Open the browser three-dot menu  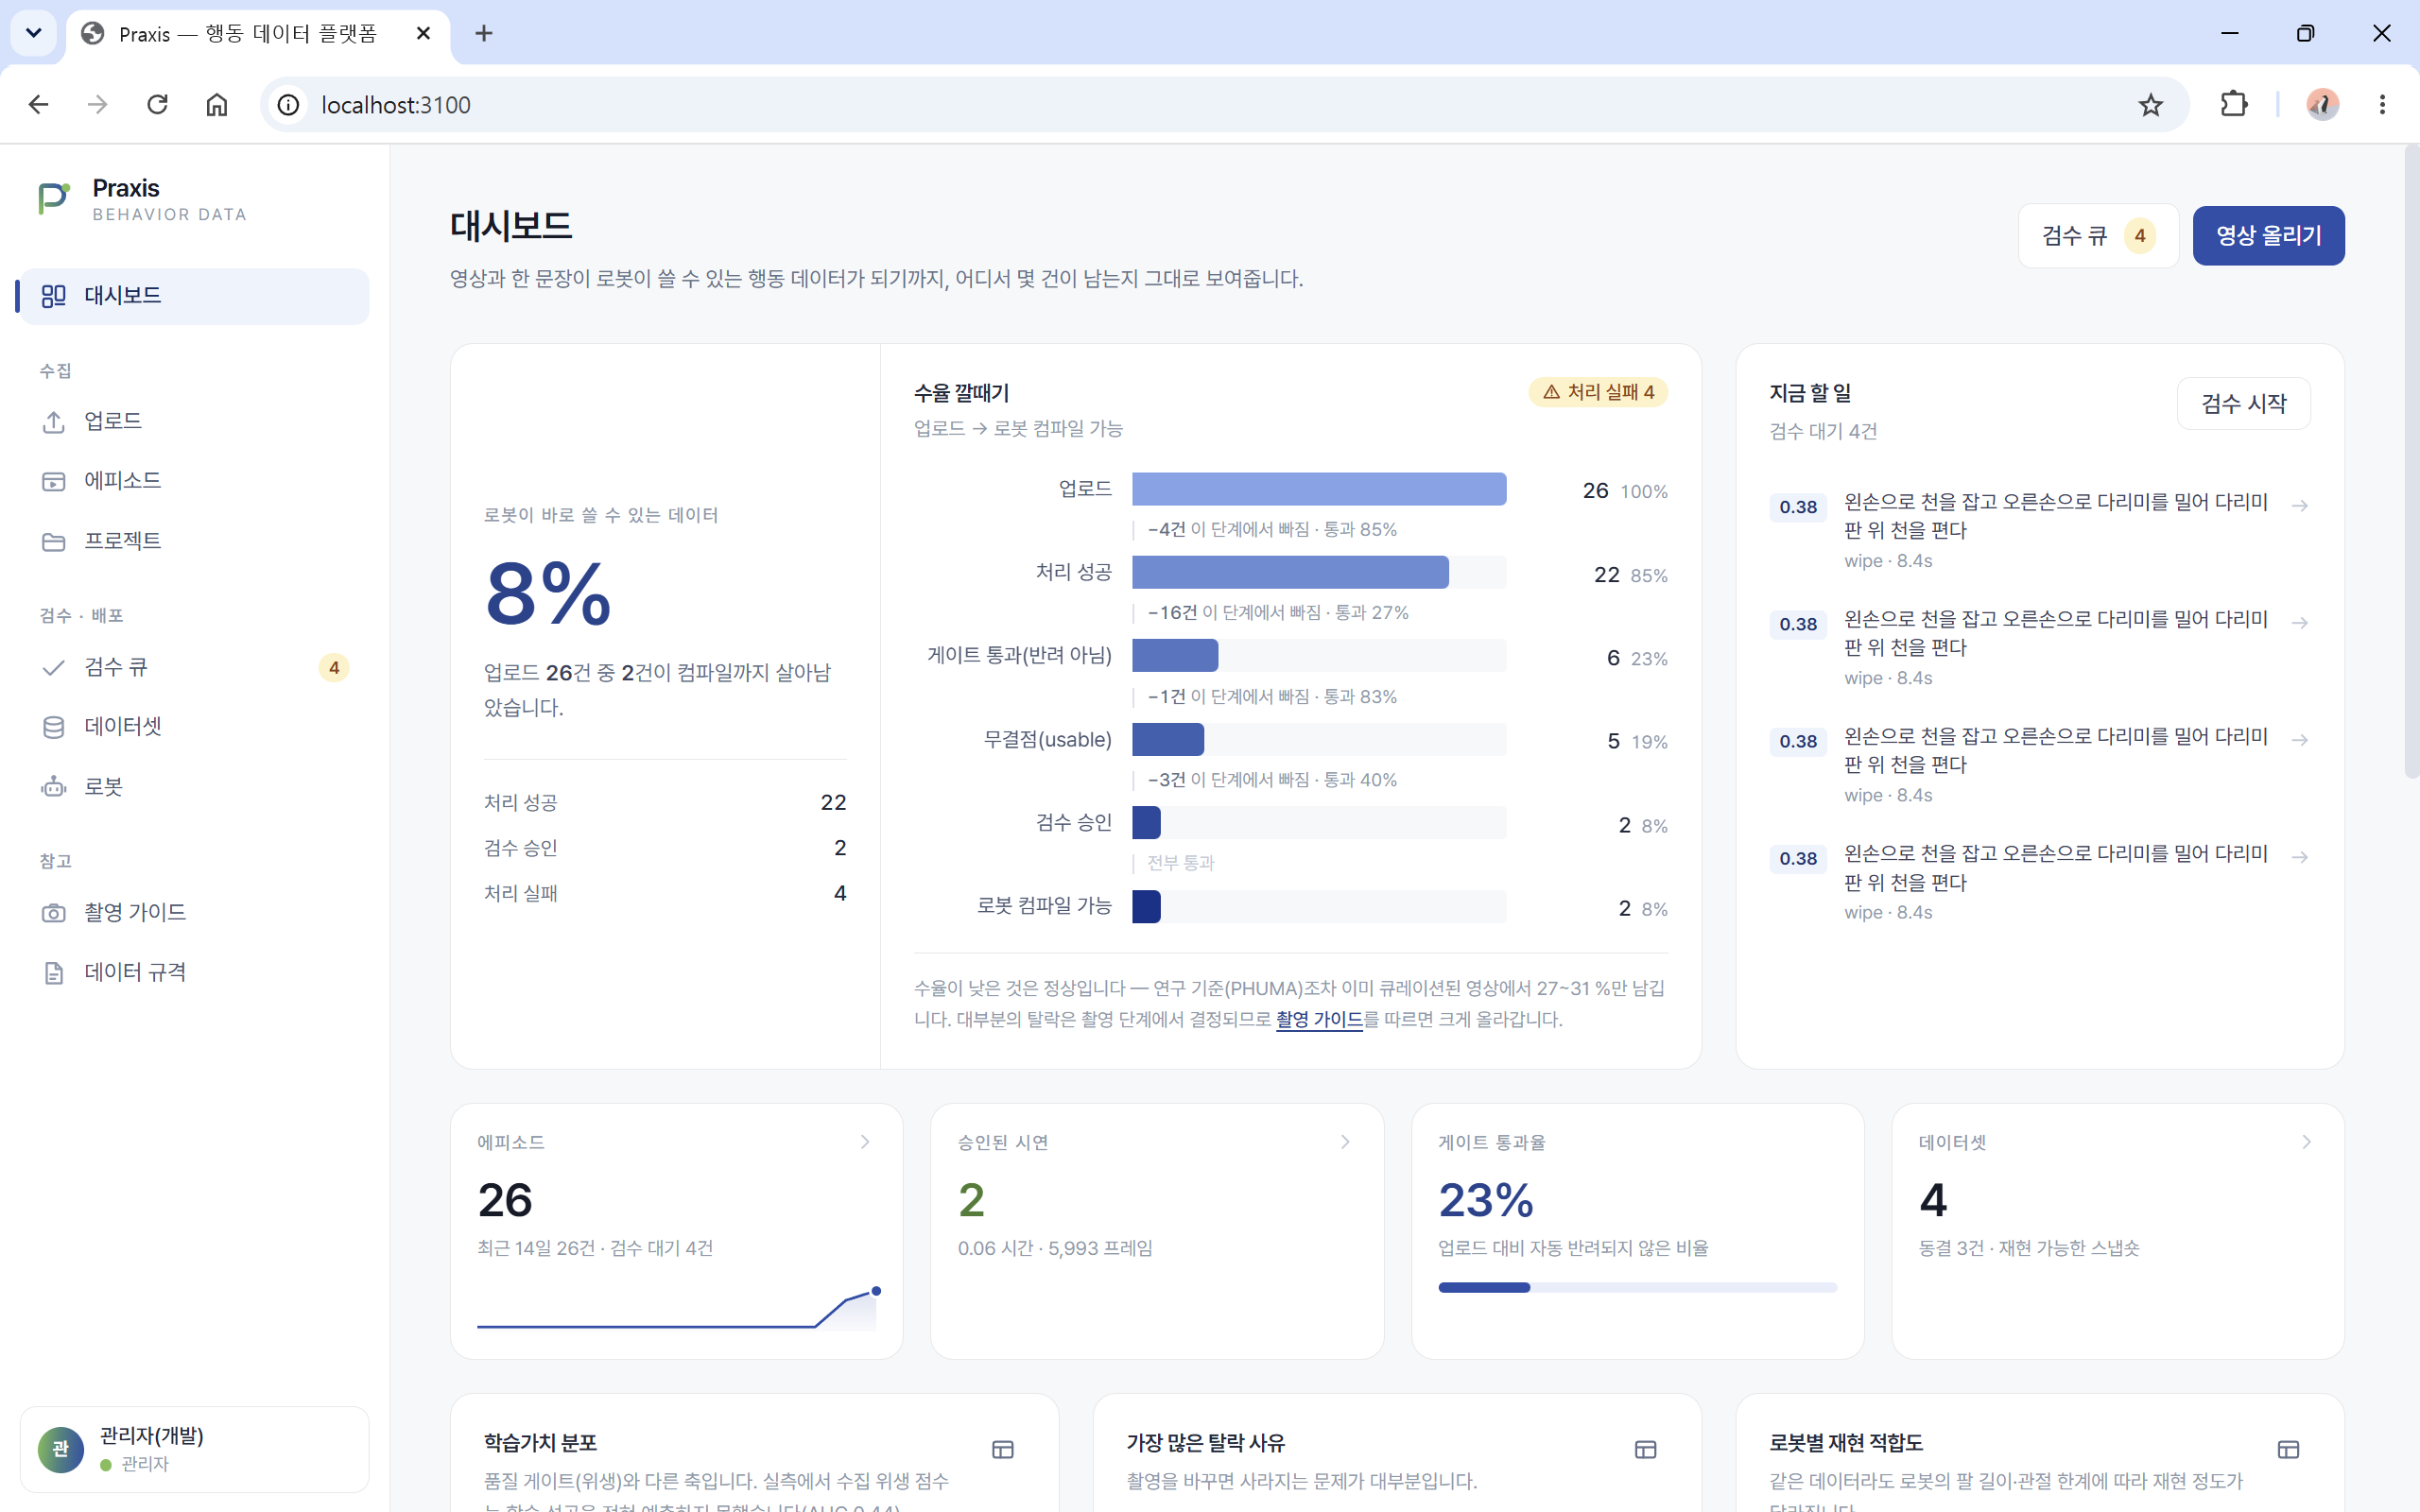[x=2382, y=105]
